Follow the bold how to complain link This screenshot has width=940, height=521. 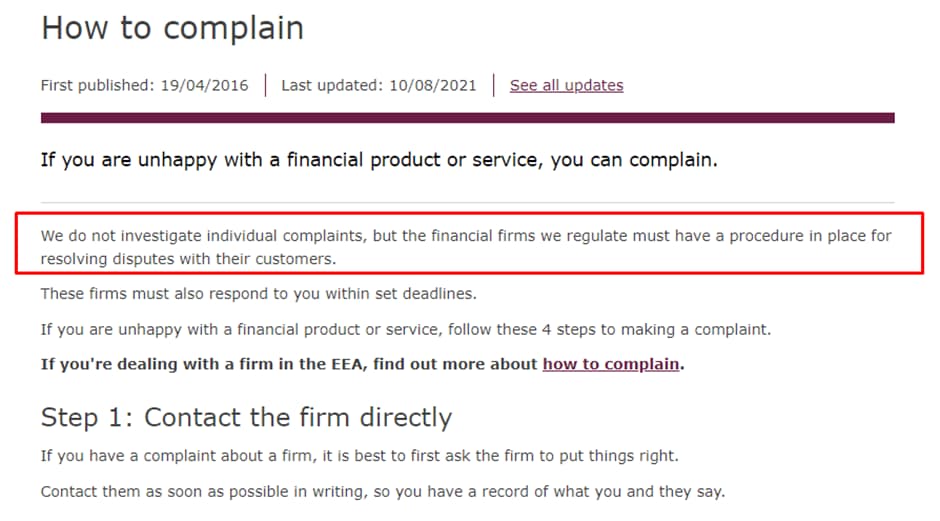611,364
